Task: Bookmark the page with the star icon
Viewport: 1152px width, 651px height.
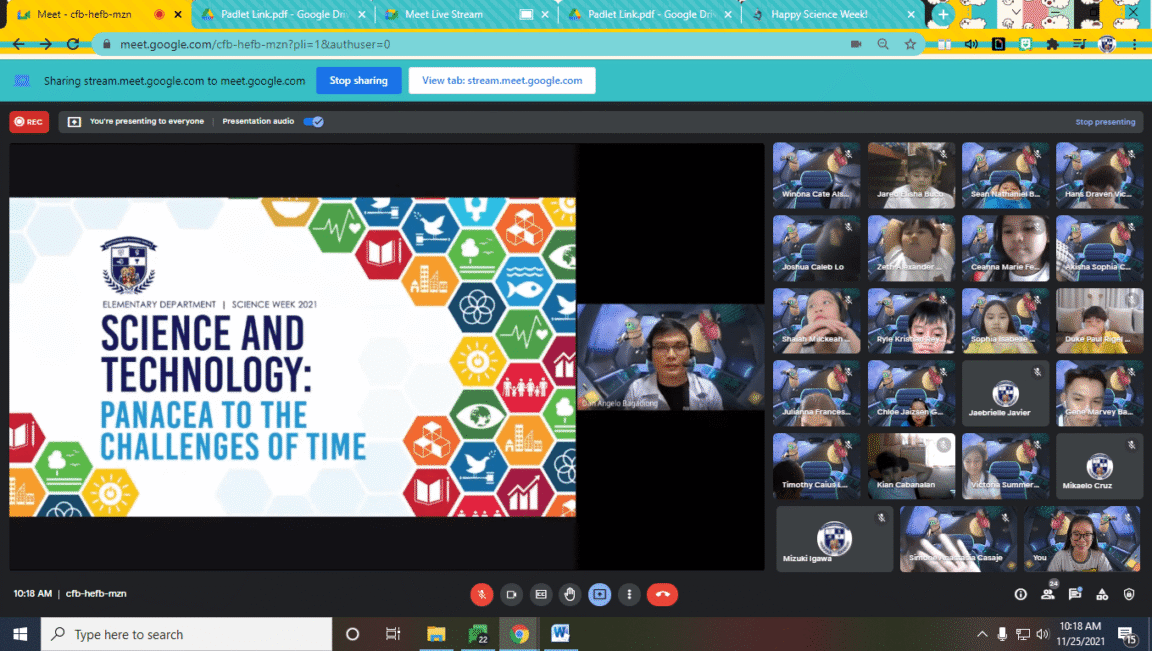Action: [x=911, y=45]
